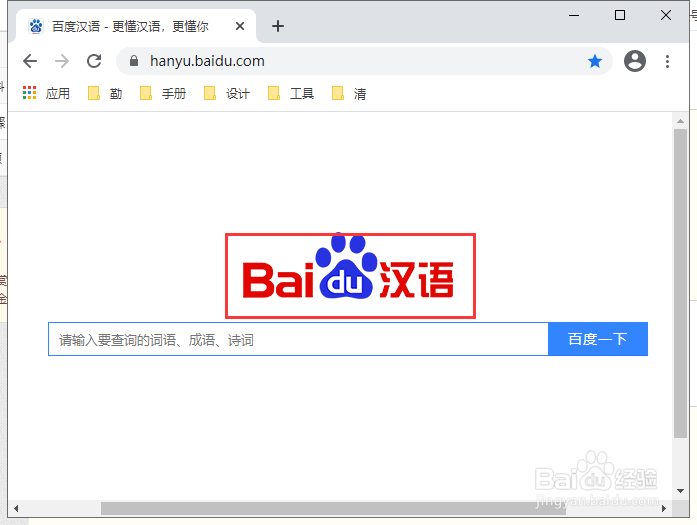Open the 清 bookmark folder
The image size is (697, 525).
point(349,93)
